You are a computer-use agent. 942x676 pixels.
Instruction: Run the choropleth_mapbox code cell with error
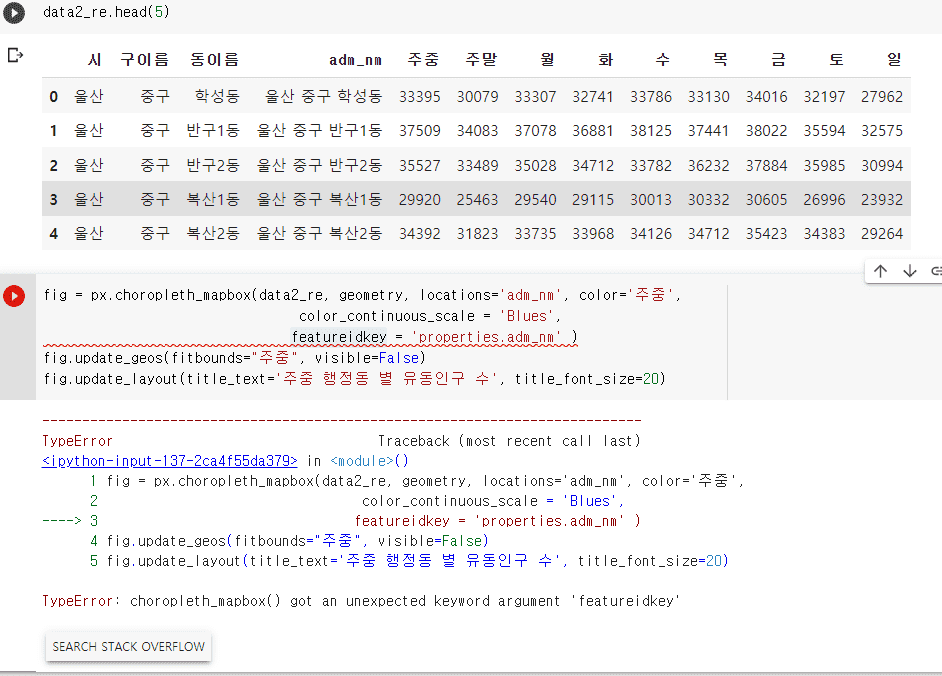pyautogui.click(x=14, y=296)
